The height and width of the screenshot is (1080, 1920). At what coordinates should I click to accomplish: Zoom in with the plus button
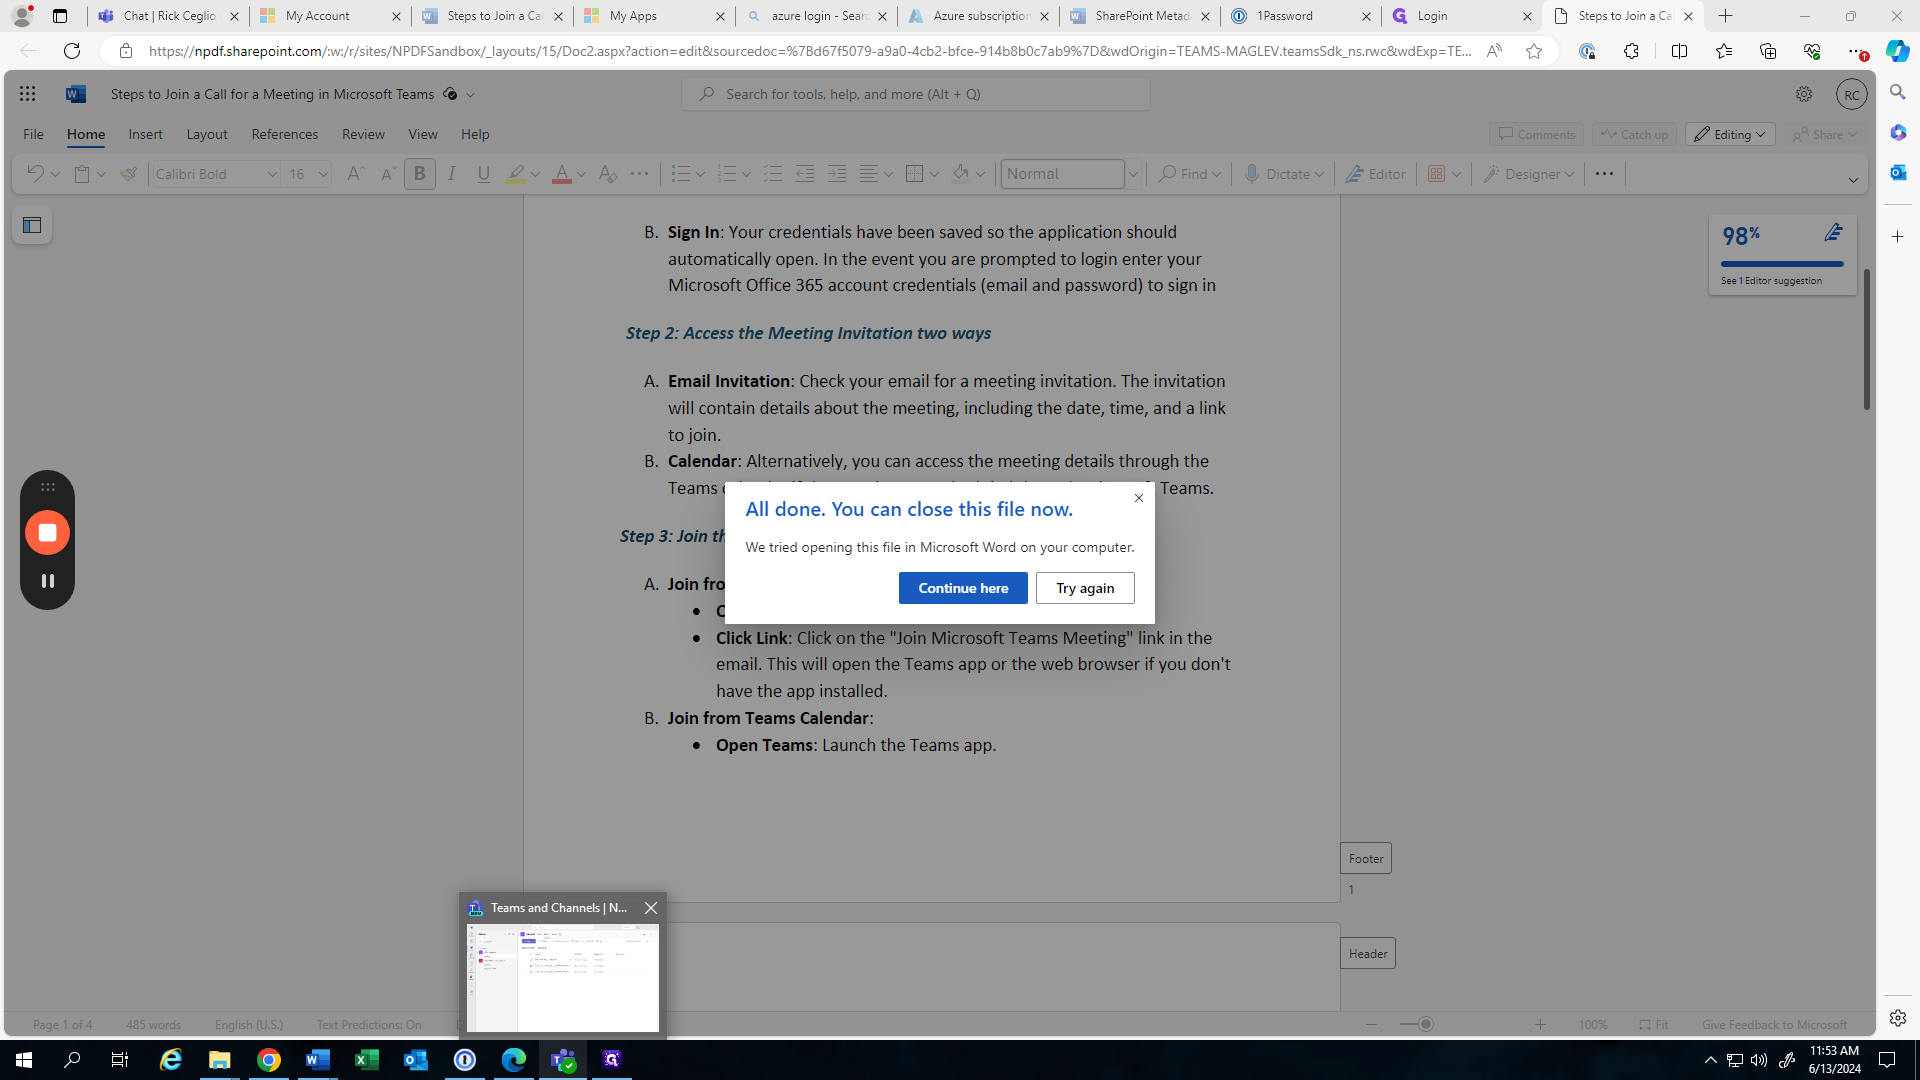[x=1540, y=1025]
